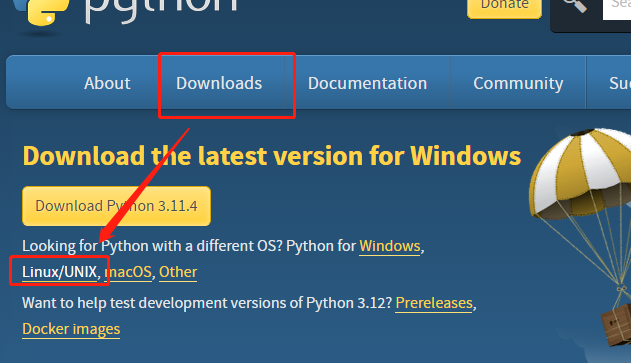This screenshot has width=631, height=363.
Task: Open the Downloads menu
Action: [219, 83]
